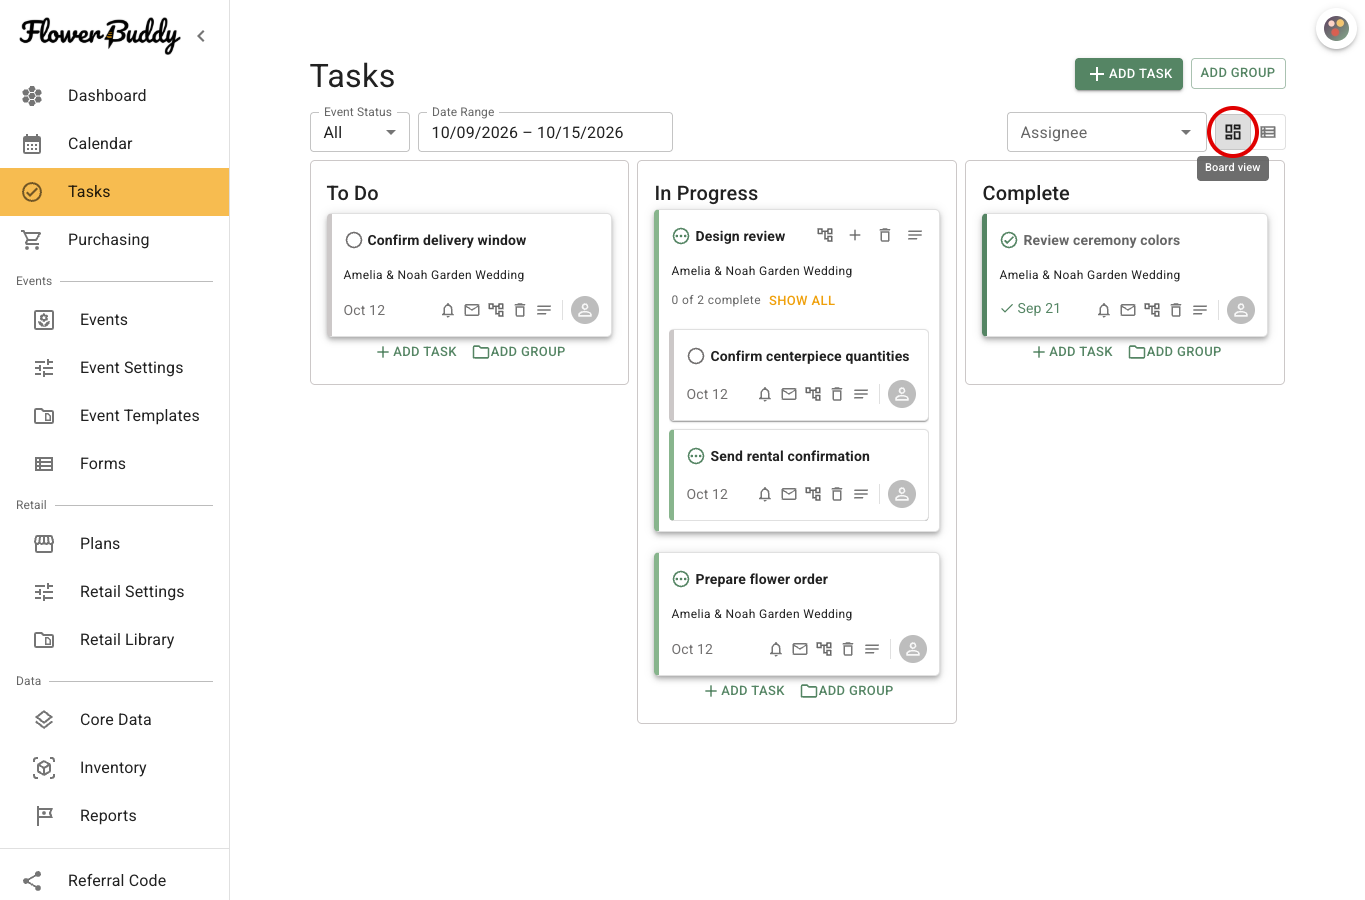The image size is (1365, 900).
Task: Open Referral Code link
Action: 114,880
